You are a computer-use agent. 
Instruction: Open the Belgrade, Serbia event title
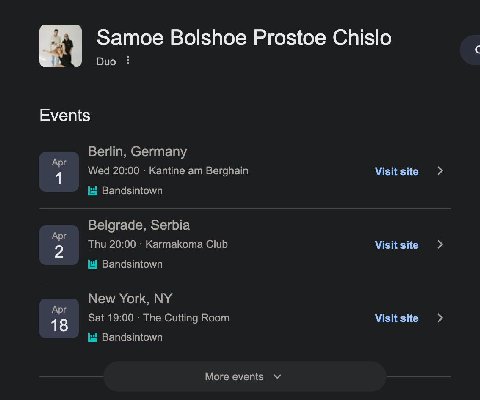[139, 225]
